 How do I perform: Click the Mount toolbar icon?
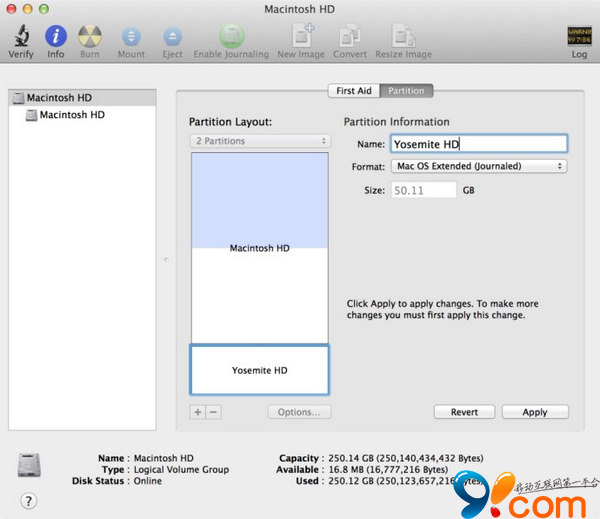(x=131, y=36)
